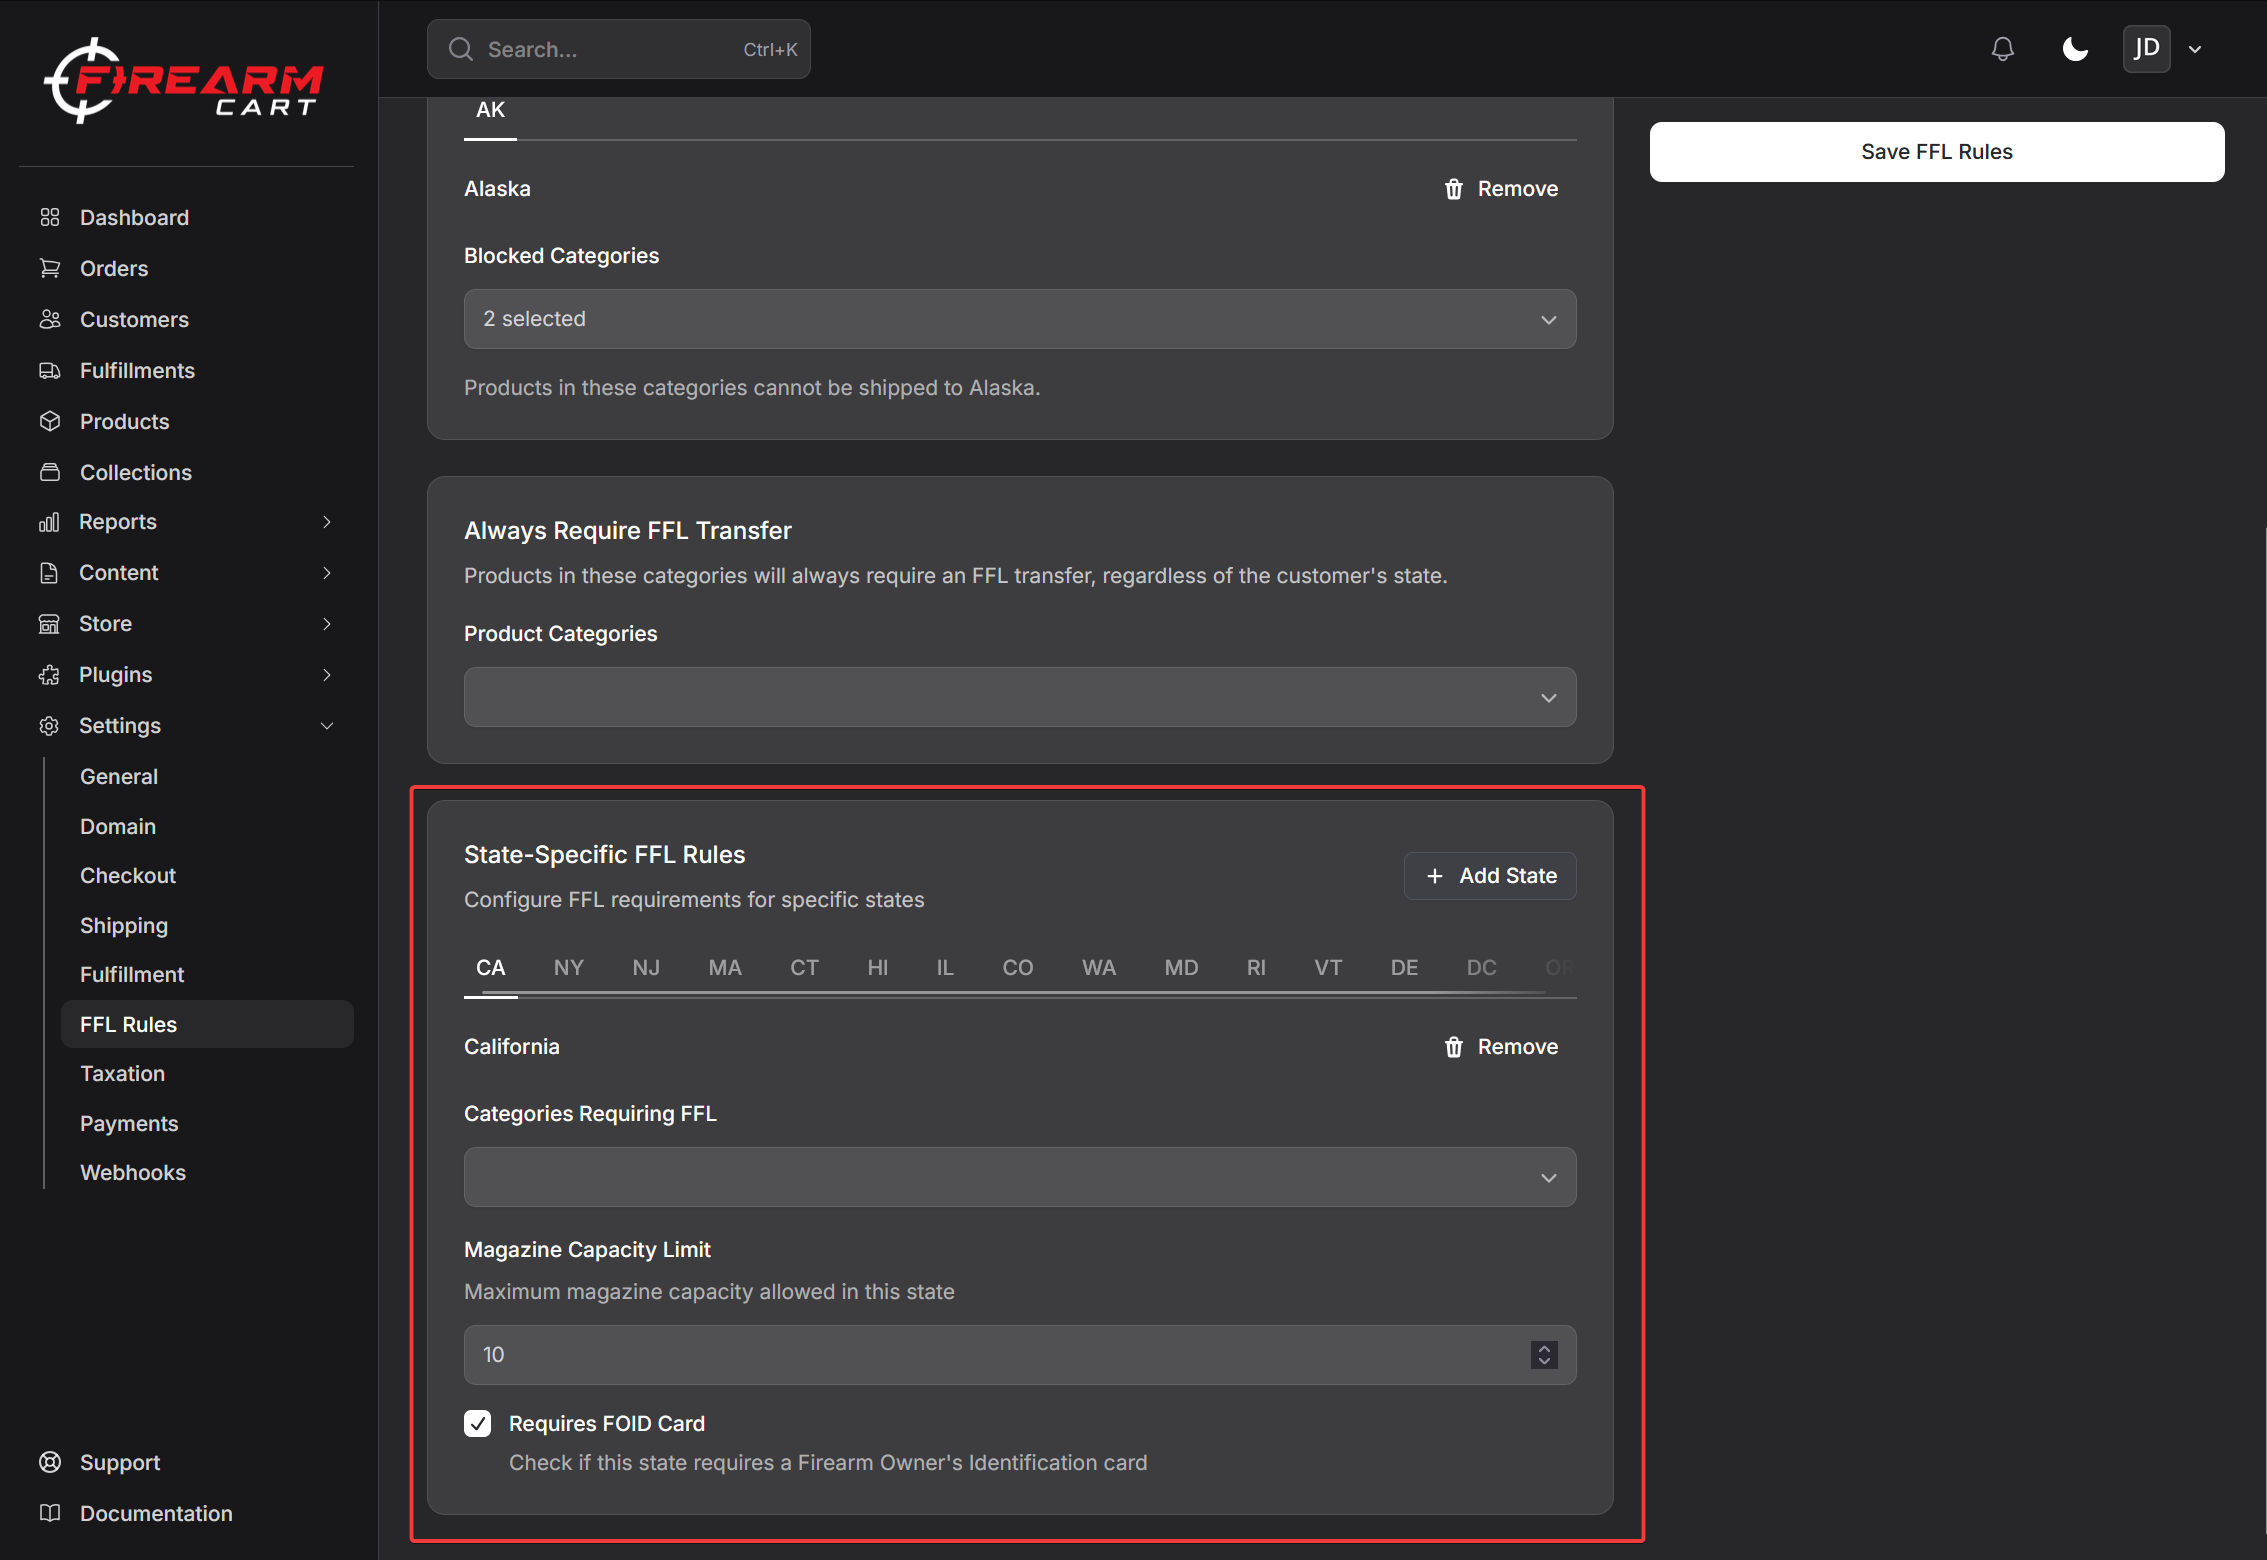This screenshot has width=2267, height=1560.
Task: Click the Reports bar chart icon
Action: (49, 522)
